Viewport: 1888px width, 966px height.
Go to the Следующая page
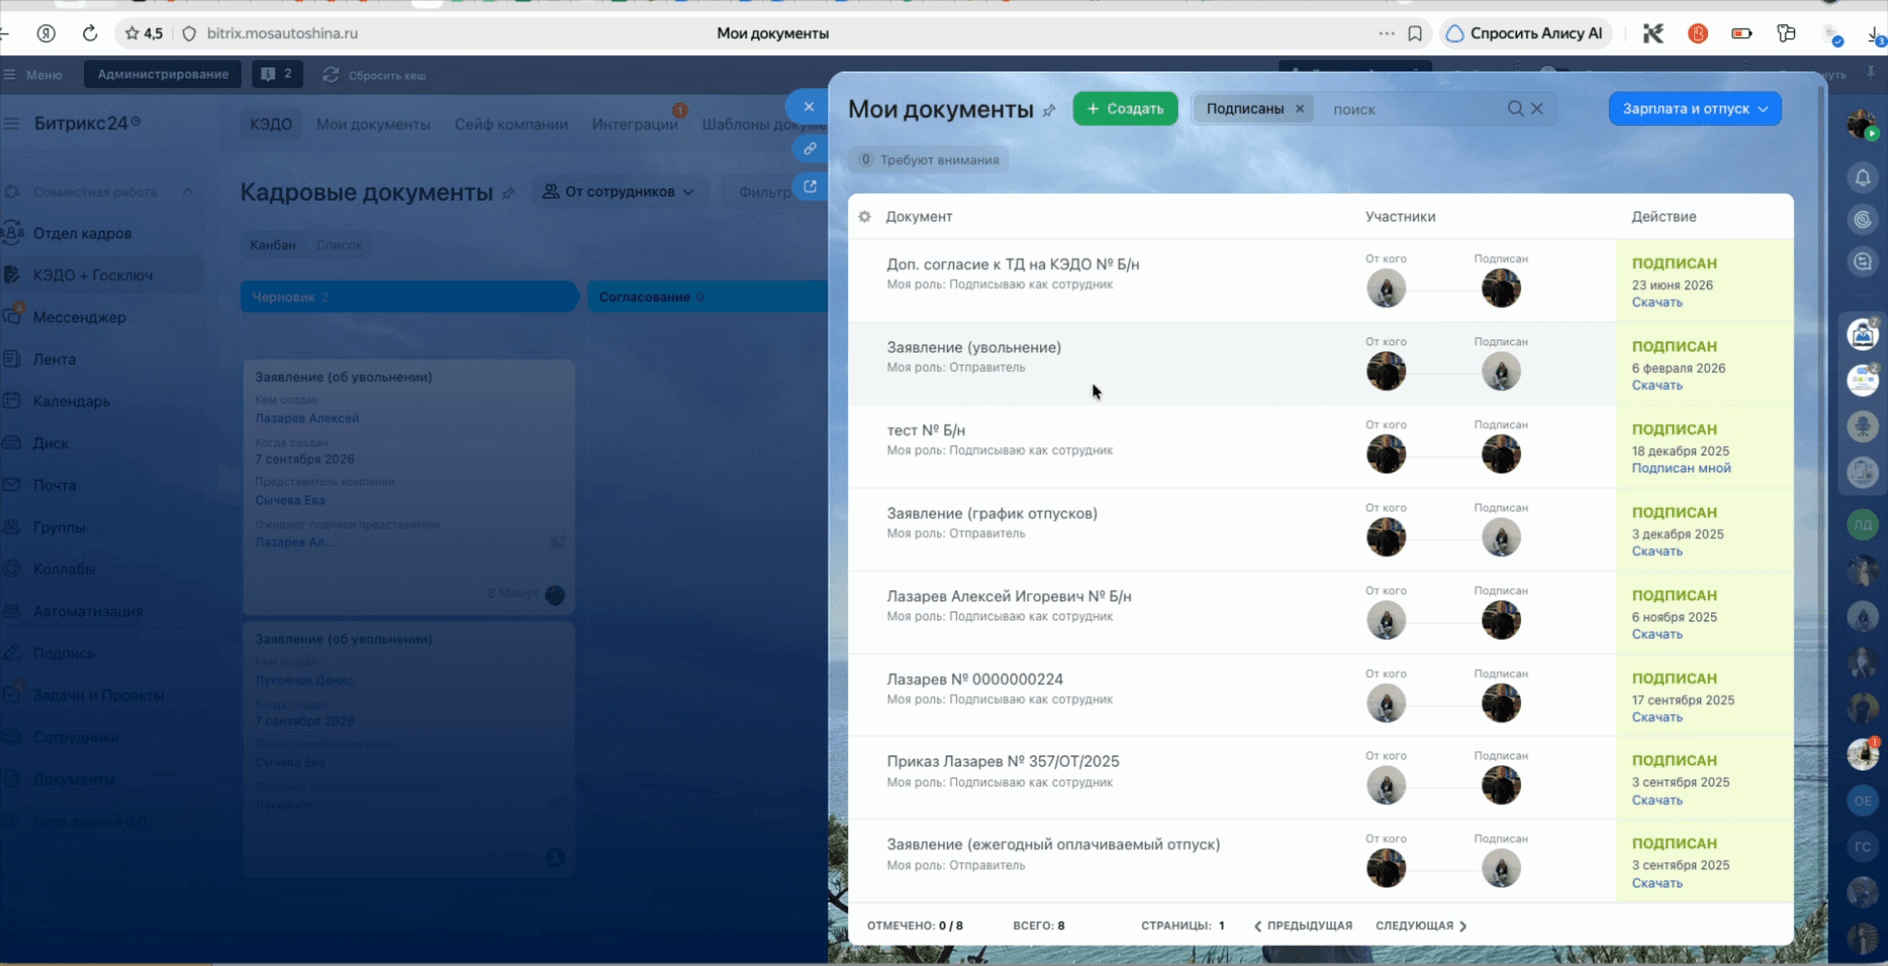click(1421, 926)
